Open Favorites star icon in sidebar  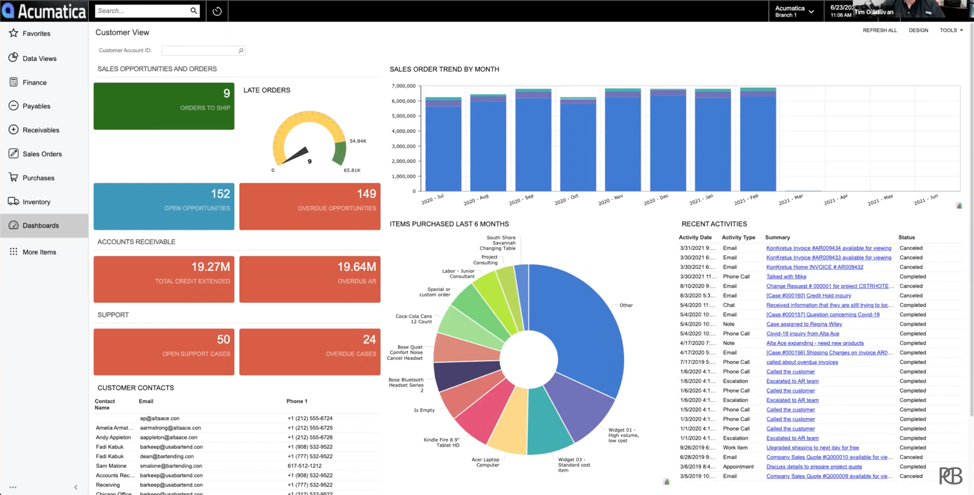pyautogui.click(x=13, y=33)
